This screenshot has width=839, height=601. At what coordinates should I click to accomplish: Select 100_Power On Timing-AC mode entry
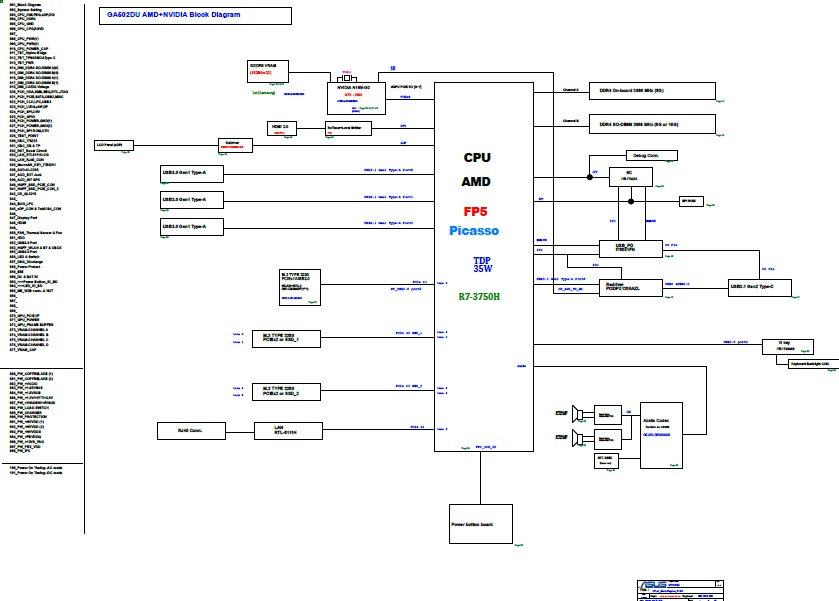(x=36, y=468)
